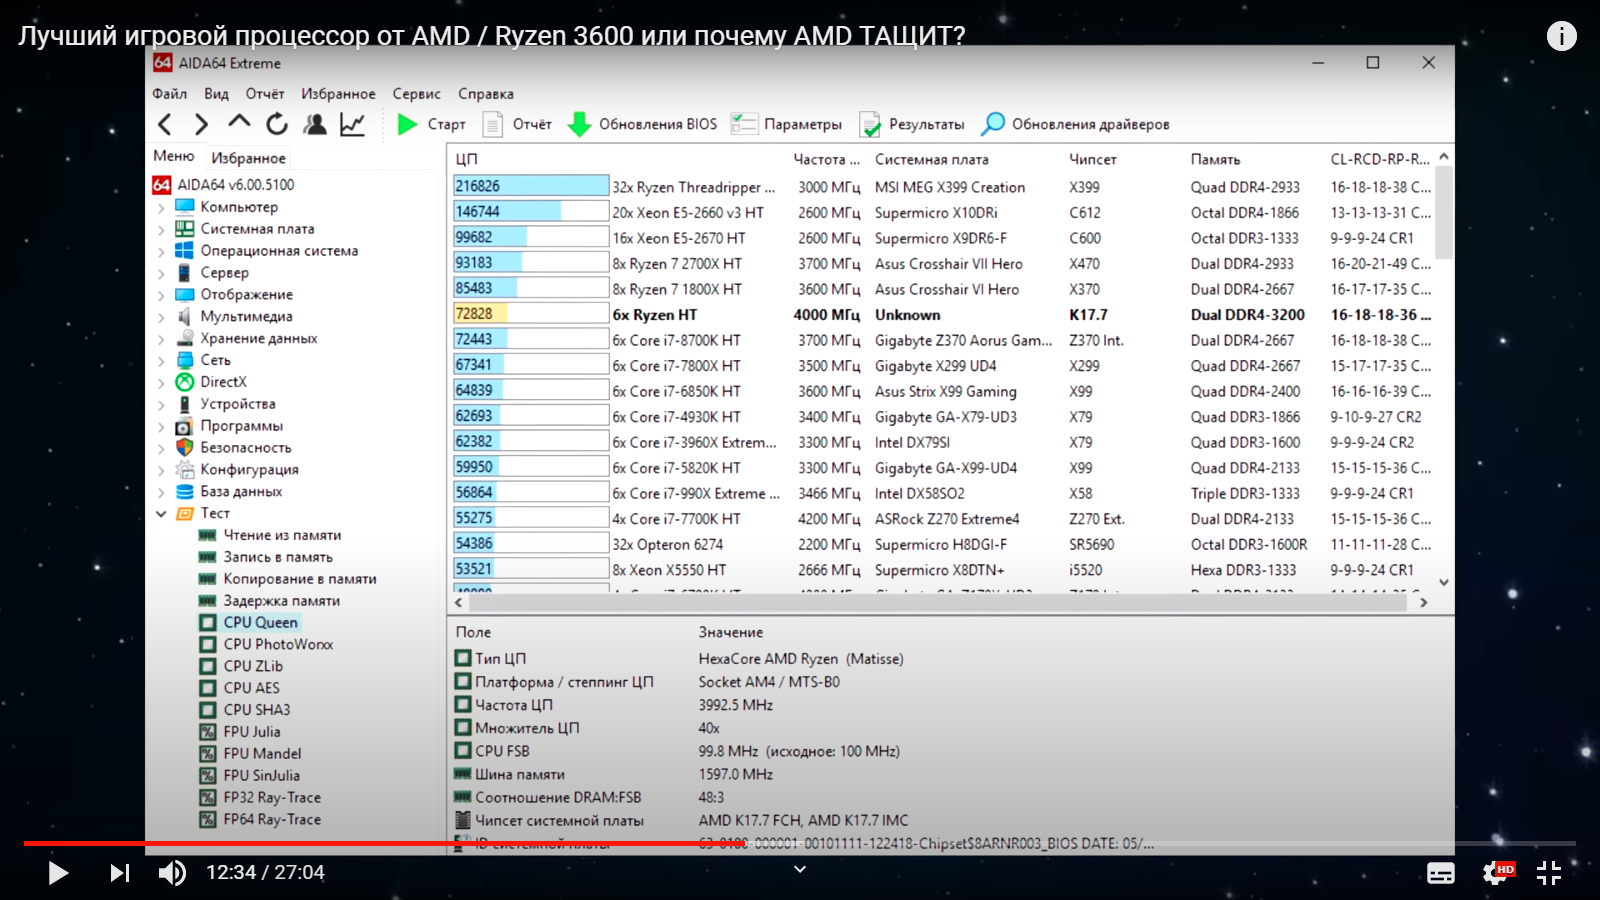Select the CPU ZLib benchmark
This screenshot has height=900, width=1600.
point(241,667)
